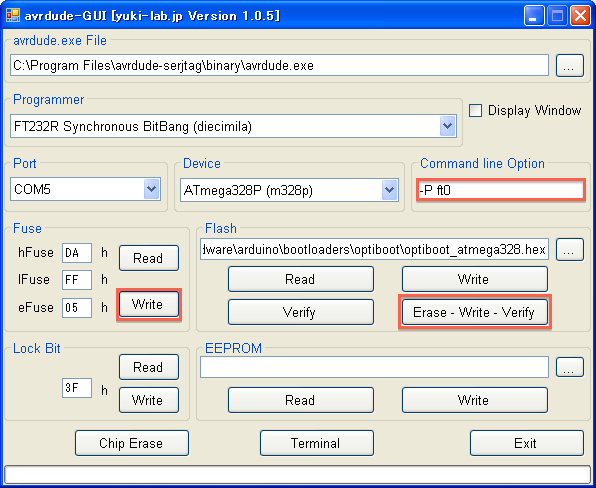The height and width of the screenshot is (488, 596).
Task: Open the Programmer dropdown list
Action: [447, 126]
